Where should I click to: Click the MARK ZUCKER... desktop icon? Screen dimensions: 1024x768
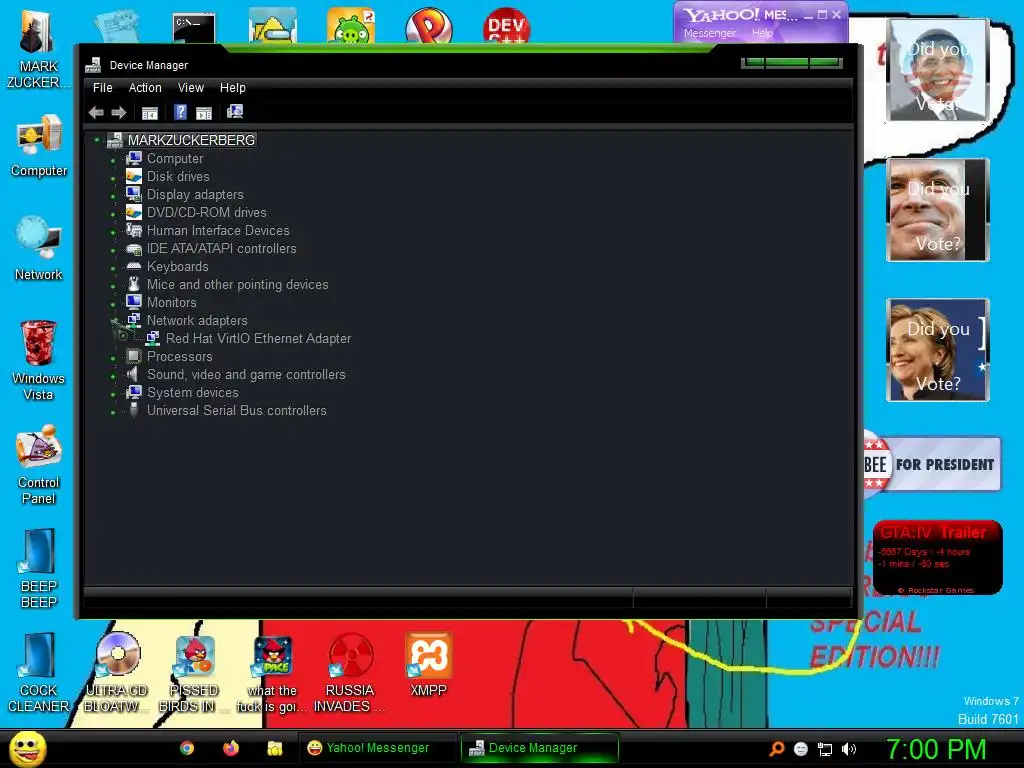38,50
